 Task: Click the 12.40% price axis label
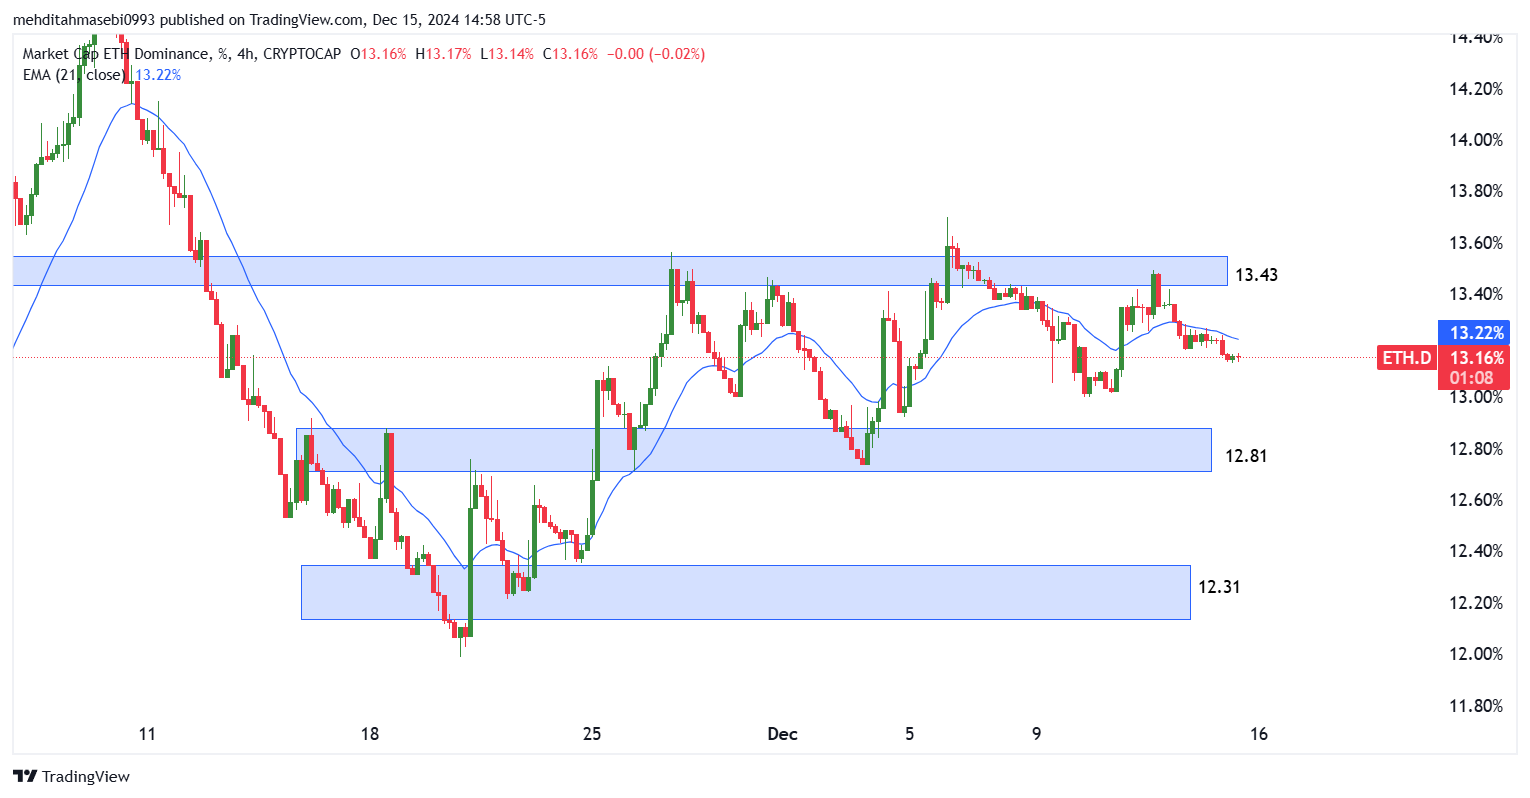(x=1476, y=551)
